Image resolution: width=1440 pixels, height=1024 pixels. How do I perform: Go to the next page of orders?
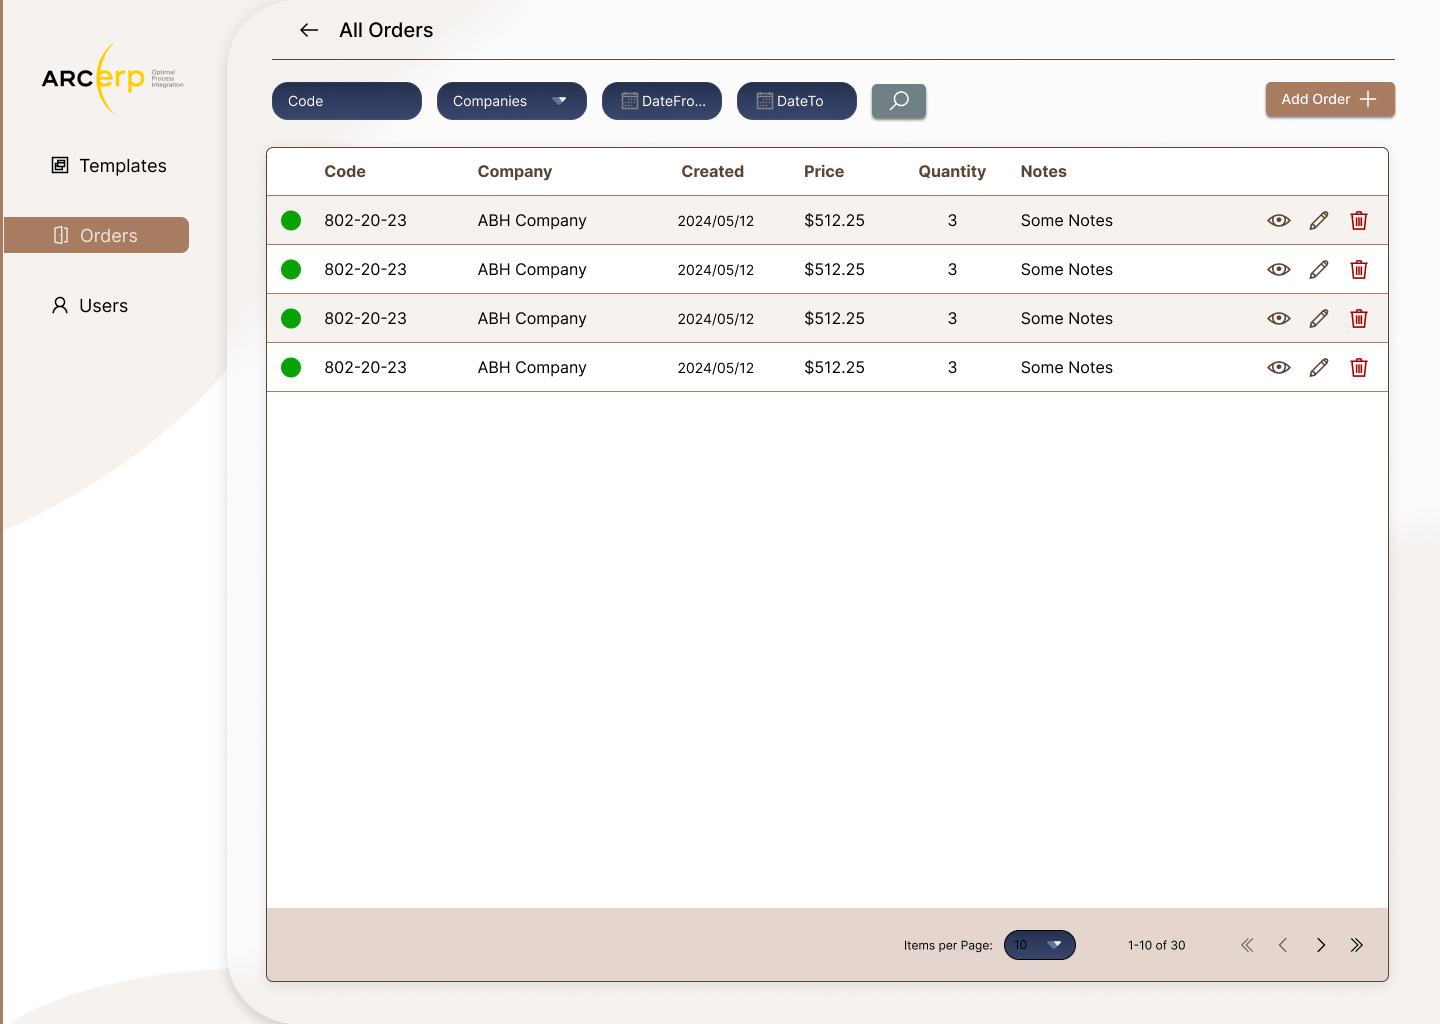pos(1321,945)
